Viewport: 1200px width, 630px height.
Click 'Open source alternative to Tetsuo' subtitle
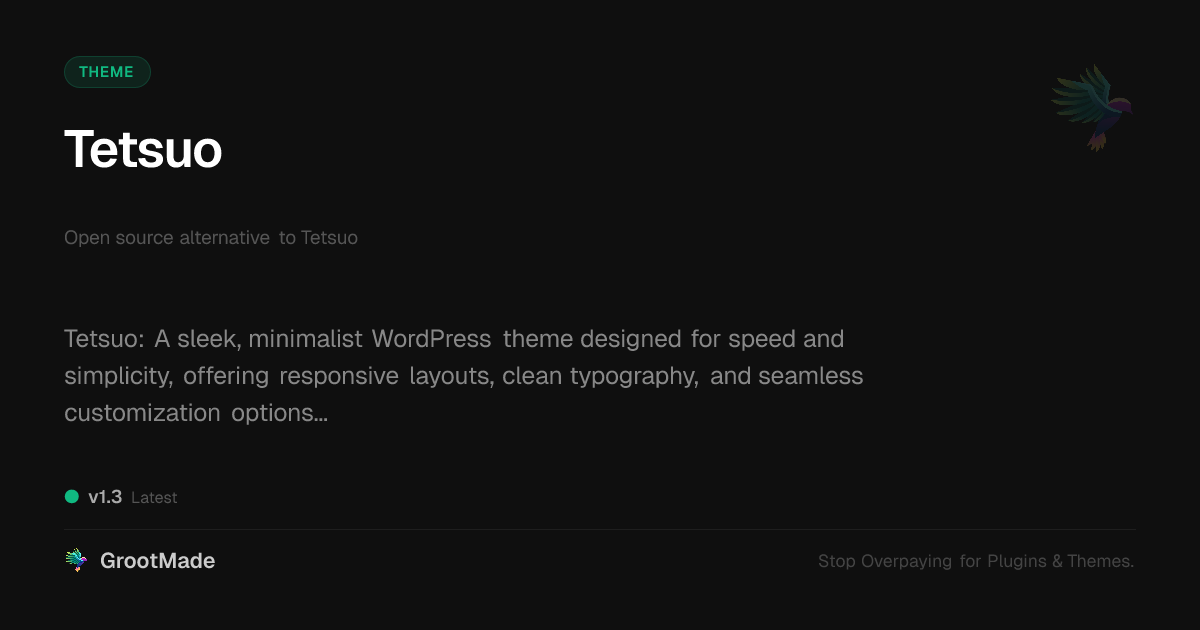pos(211,238)
